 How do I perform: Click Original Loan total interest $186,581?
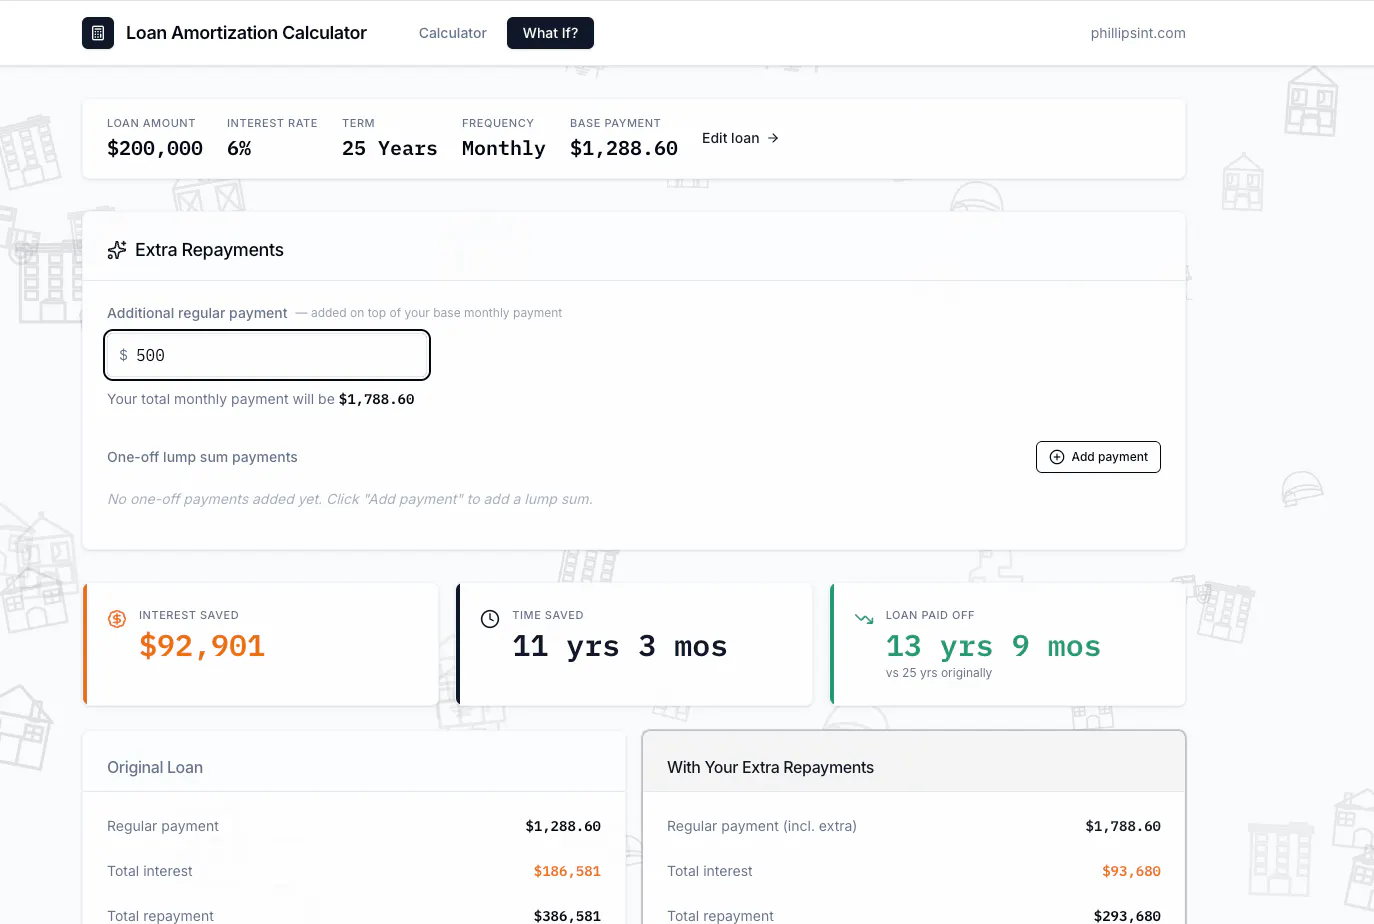[567, 871]
